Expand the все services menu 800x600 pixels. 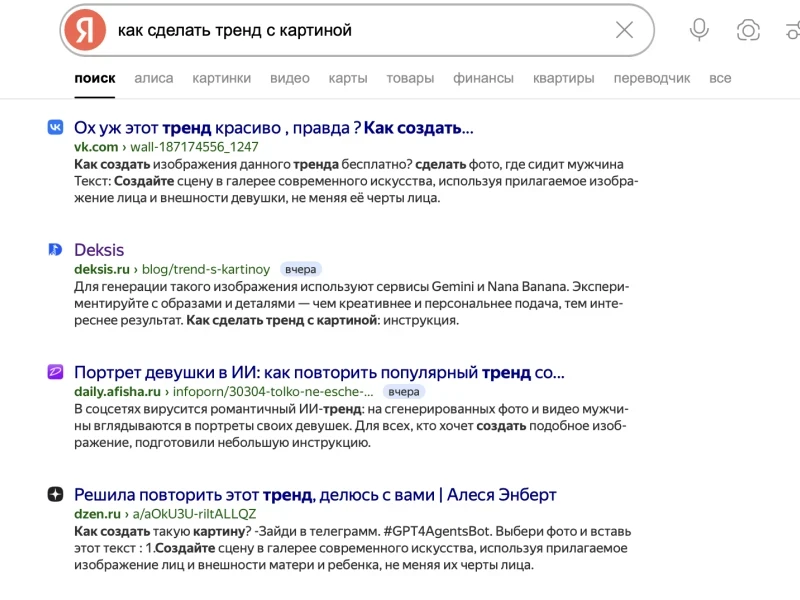pos(721,78)
